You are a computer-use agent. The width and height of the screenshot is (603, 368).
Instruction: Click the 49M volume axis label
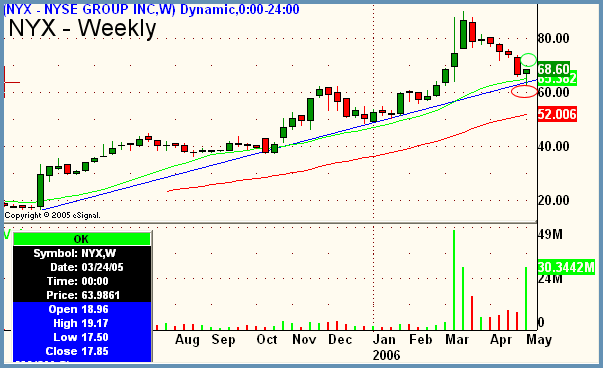coord(550,234)
